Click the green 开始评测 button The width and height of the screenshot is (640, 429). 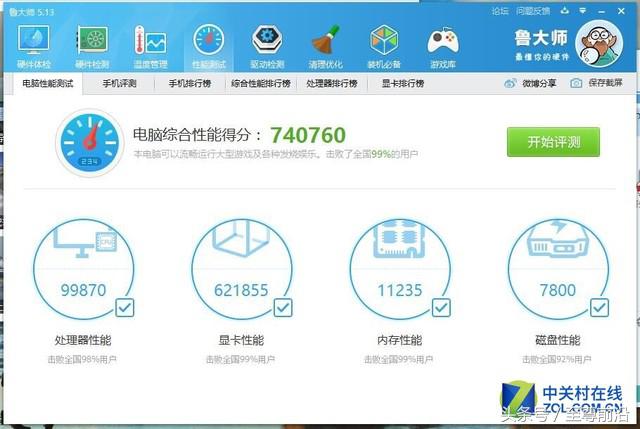pos(553,142)
